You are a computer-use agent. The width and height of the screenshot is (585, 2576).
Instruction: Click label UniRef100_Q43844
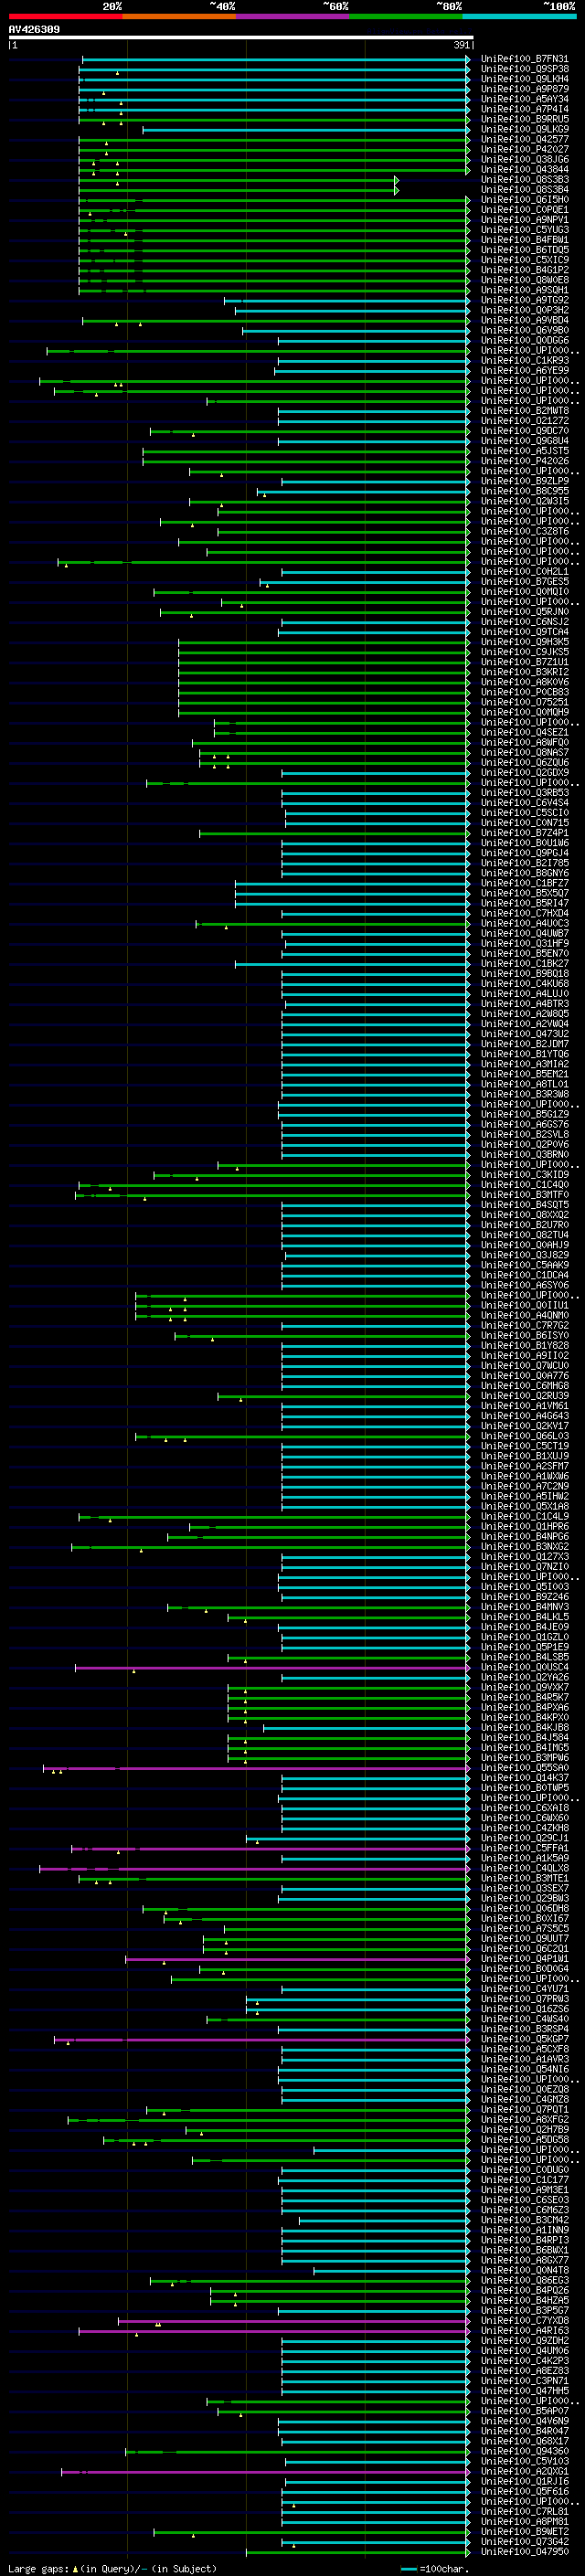pyautogui.click(x=525, y=169)
